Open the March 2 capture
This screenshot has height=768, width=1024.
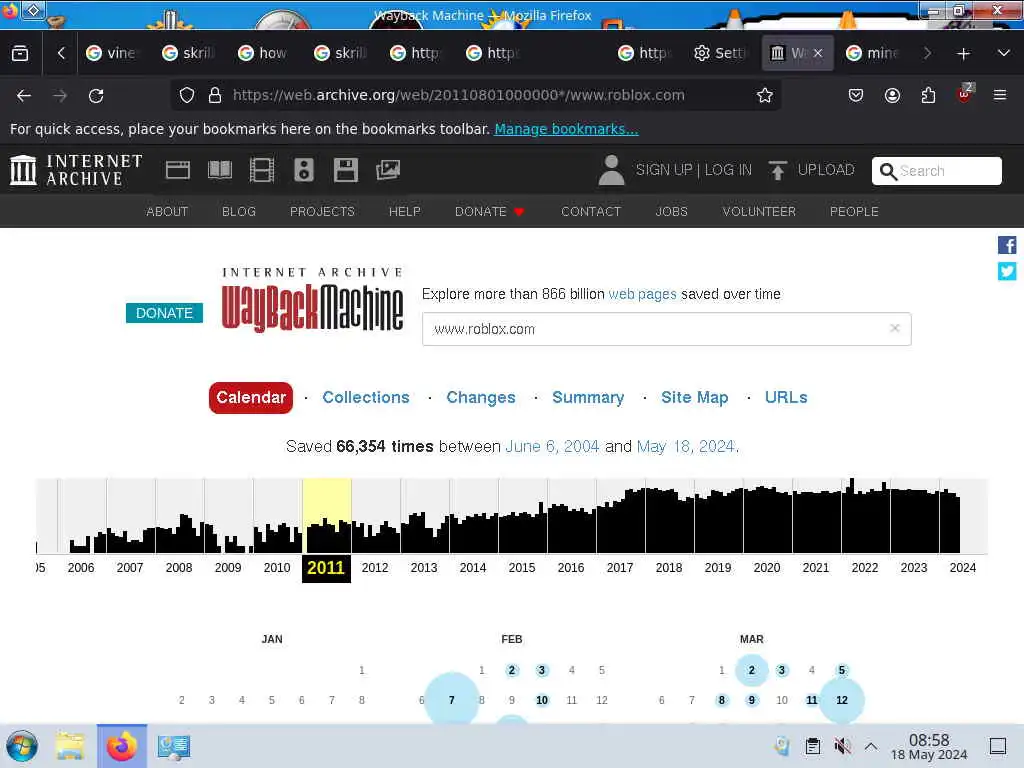[752, 670]
